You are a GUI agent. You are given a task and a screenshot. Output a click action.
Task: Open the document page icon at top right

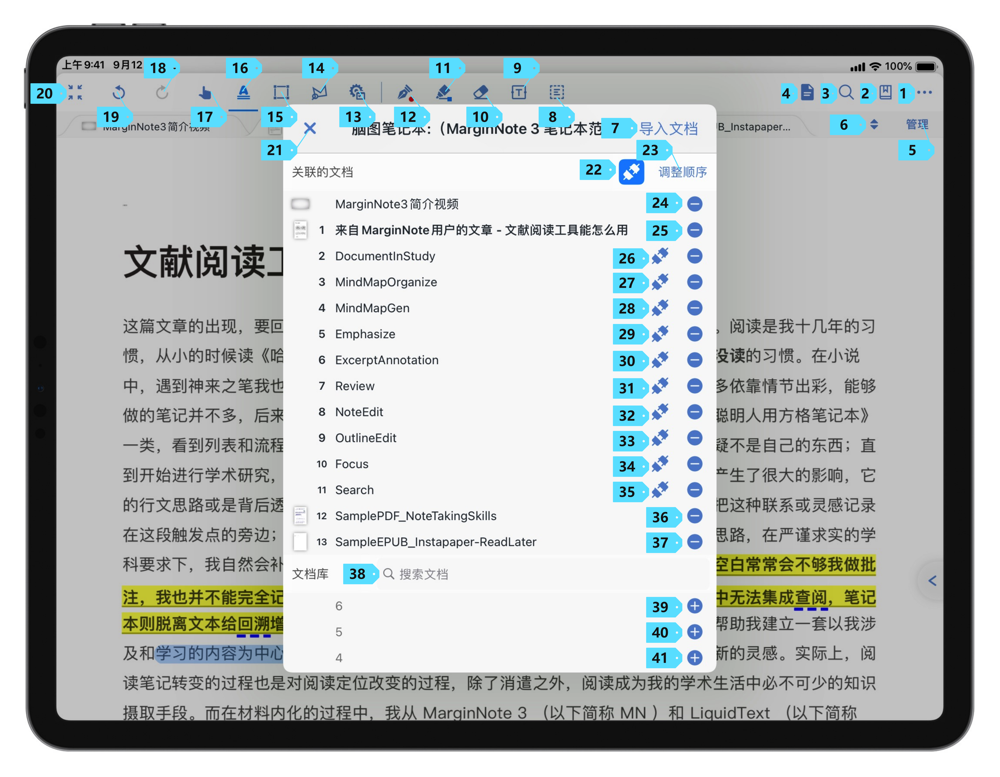pyautogui.click(x=807, y=92)
